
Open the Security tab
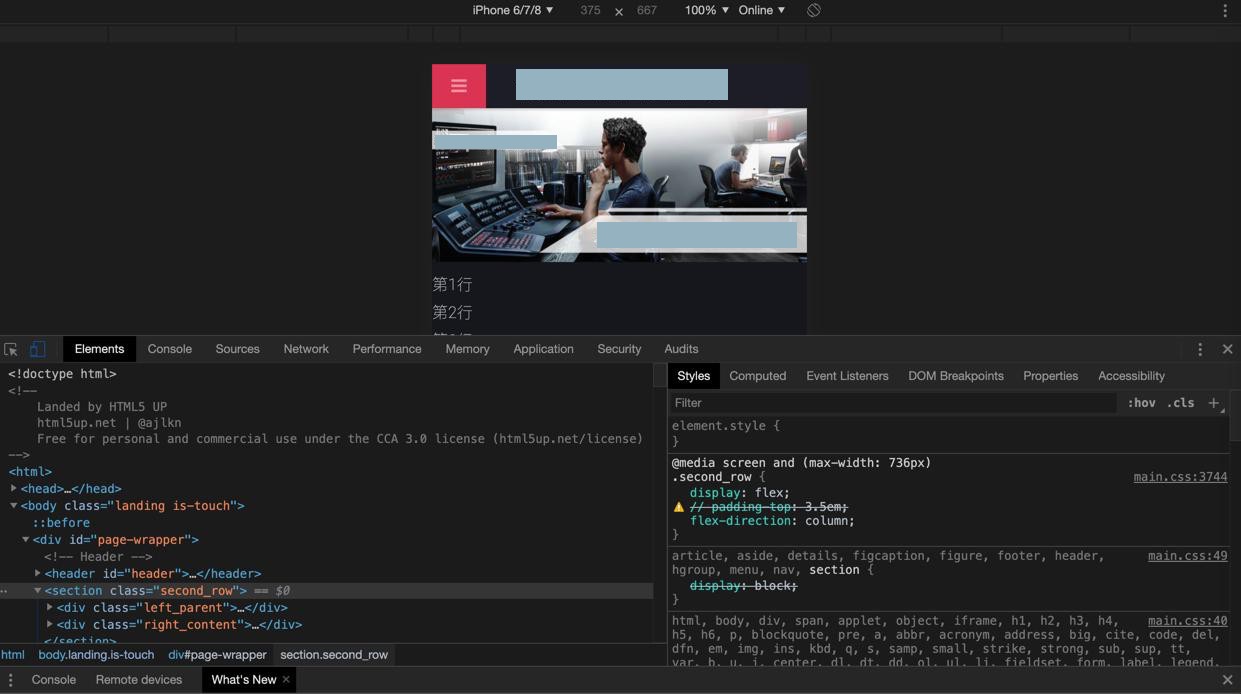[619, 349]
